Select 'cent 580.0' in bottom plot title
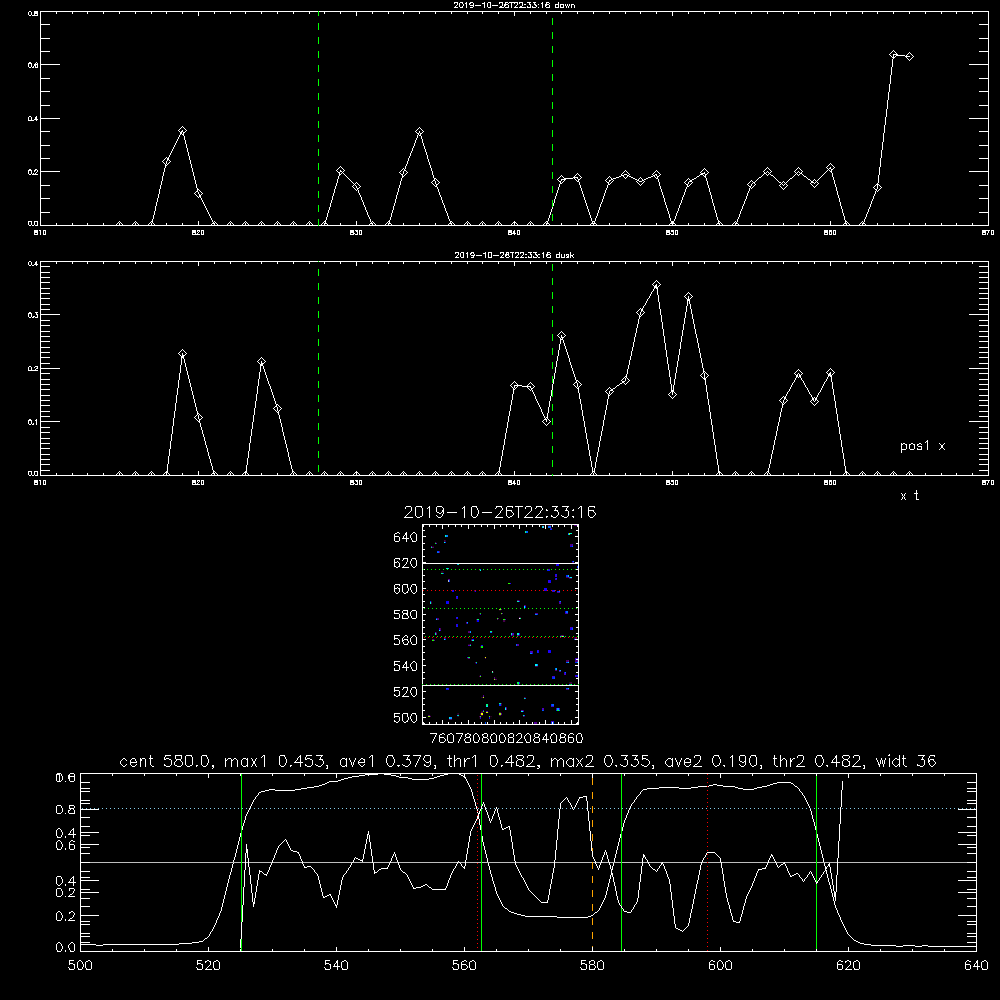This screenshot has width=1000, height=1000. click(164, 761)
